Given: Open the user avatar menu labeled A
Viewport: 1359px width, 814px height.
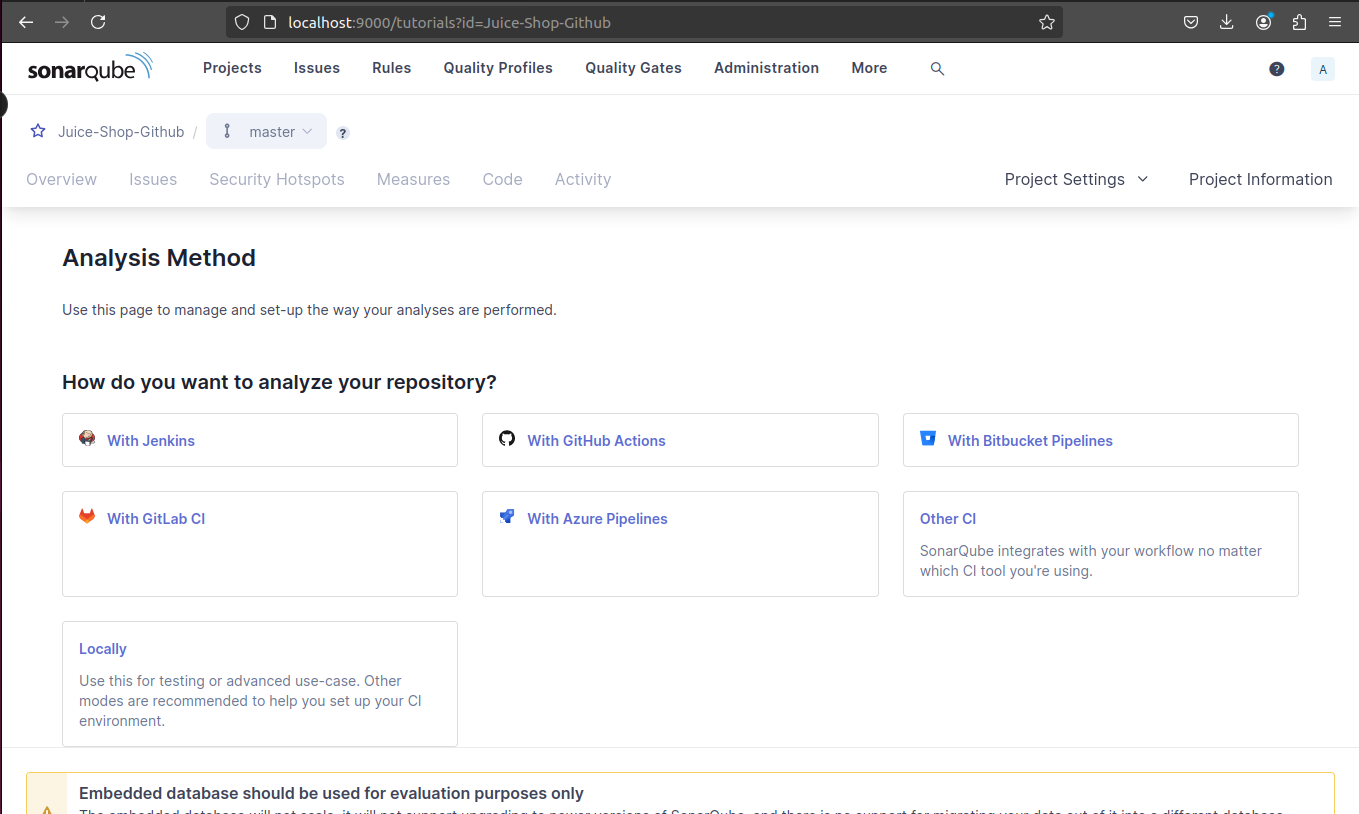Looking at the screenshot, I should pos(1322,68).
